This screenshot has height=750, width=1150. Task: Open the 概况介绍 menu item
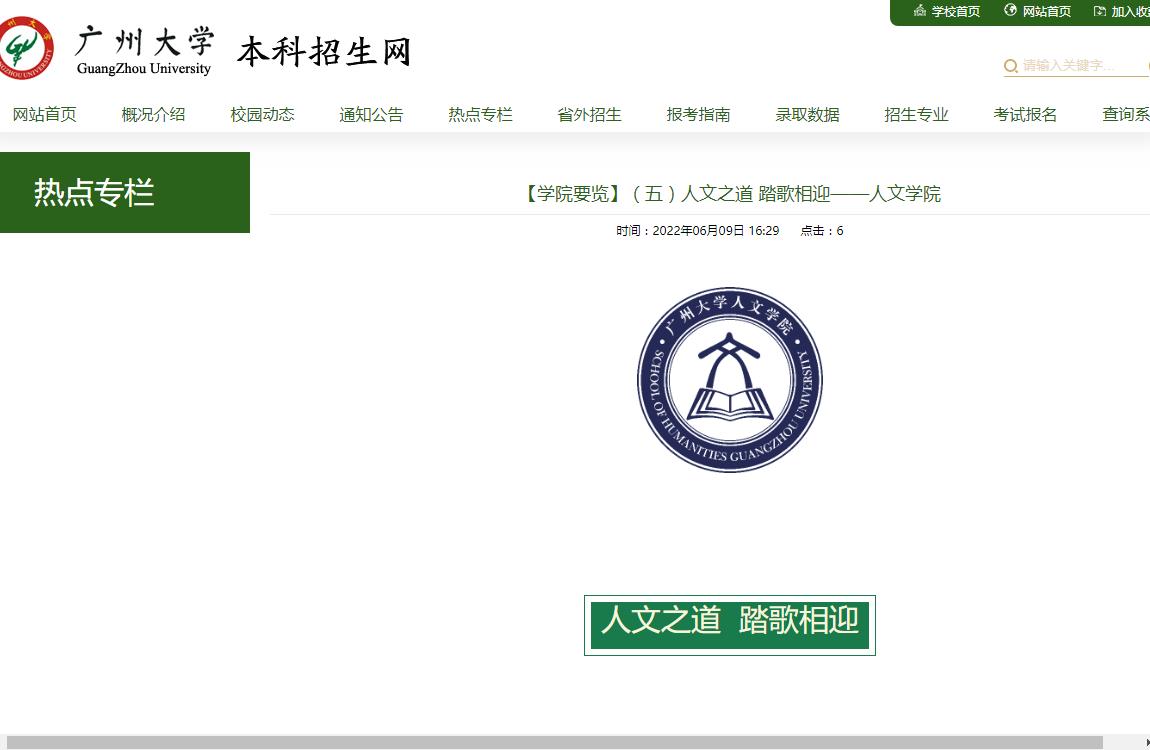click(153, 114)
